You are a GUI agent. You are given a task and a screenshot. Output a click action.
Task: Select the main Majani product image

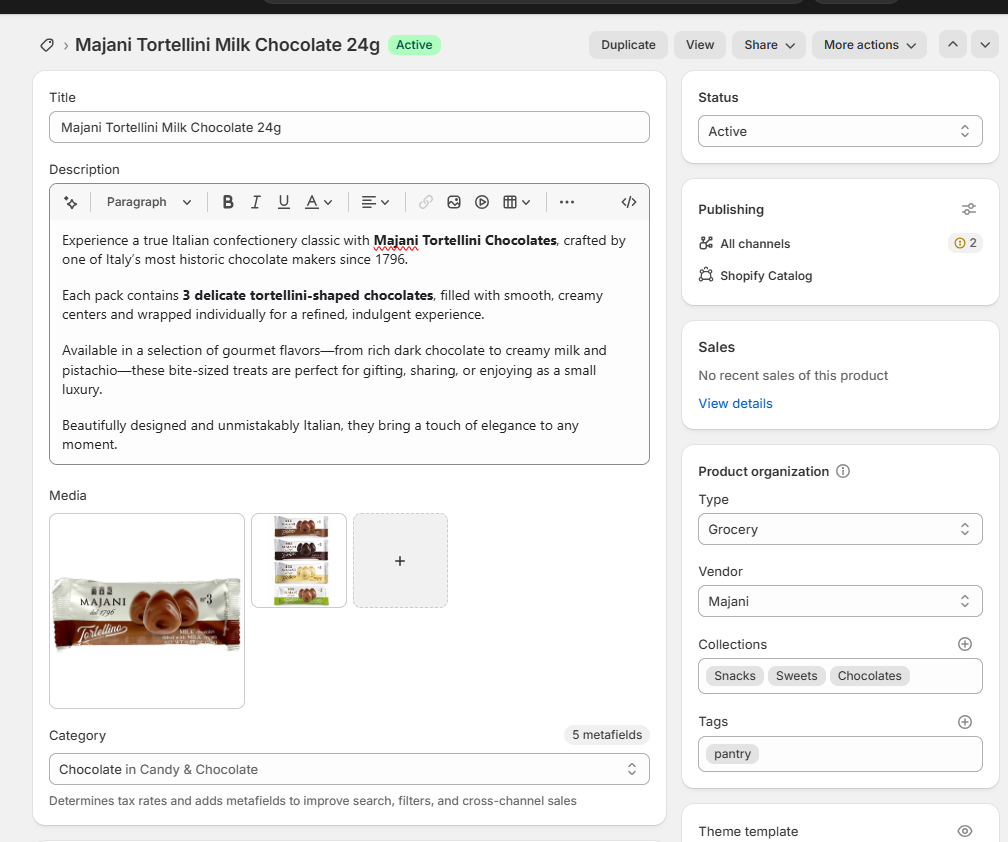(147, 611)
